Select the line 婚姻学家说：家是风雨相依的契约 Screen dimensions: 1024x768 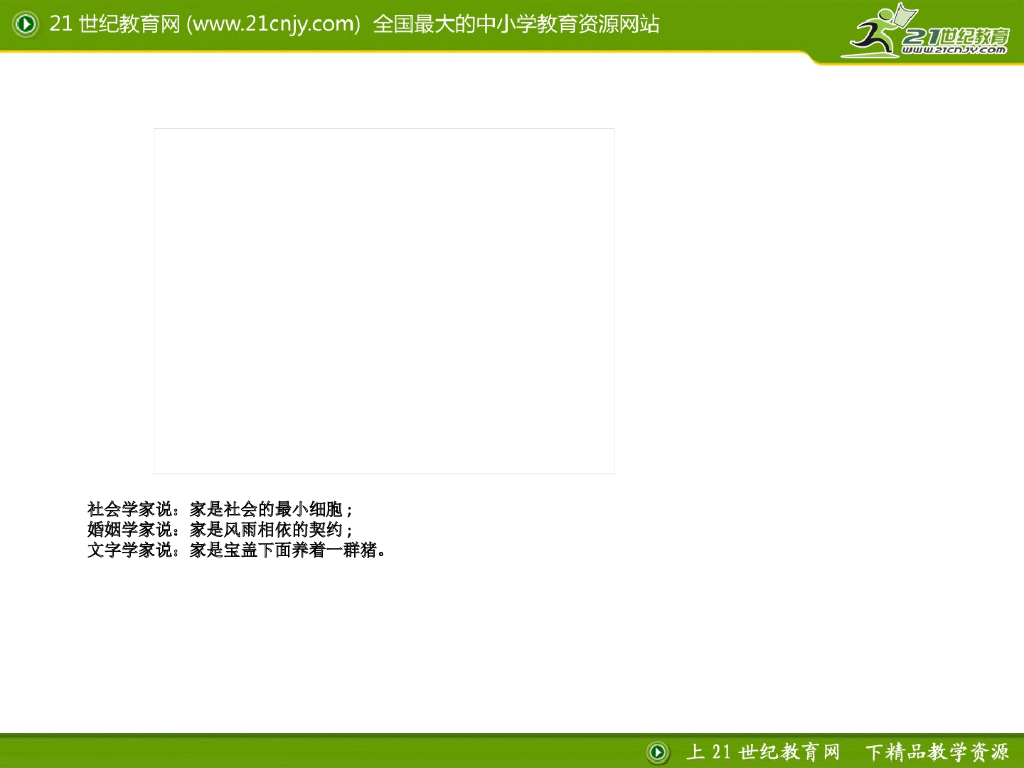click(220, 529)
